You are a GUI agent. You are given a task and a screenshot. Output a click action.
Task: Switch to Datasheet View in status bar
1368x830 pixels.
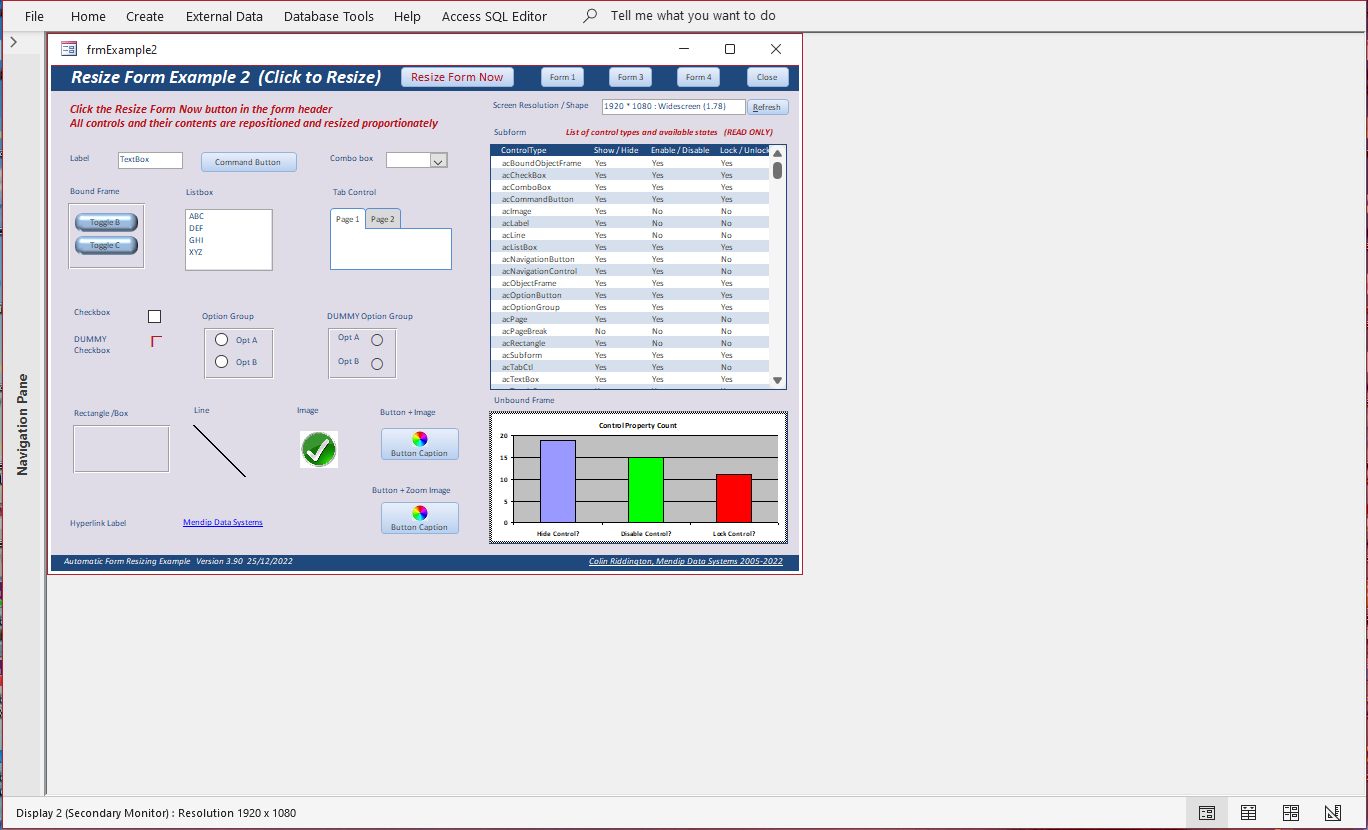1249,813
